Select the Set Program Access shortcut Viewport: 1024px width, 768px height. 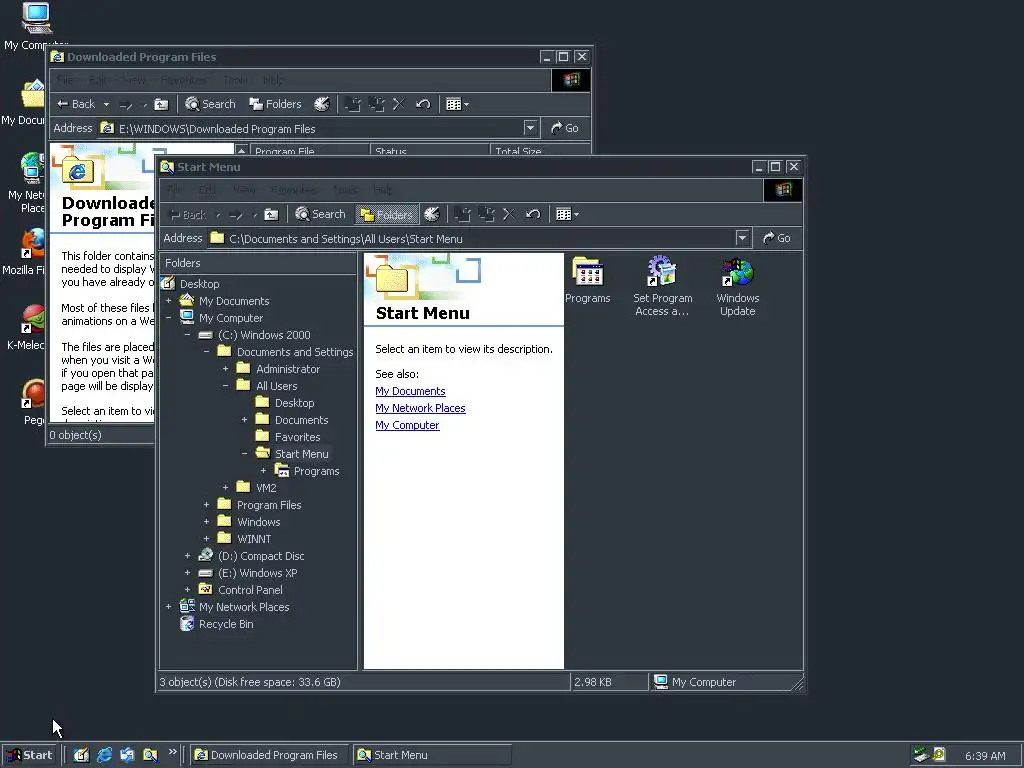(x=662, y=287)
